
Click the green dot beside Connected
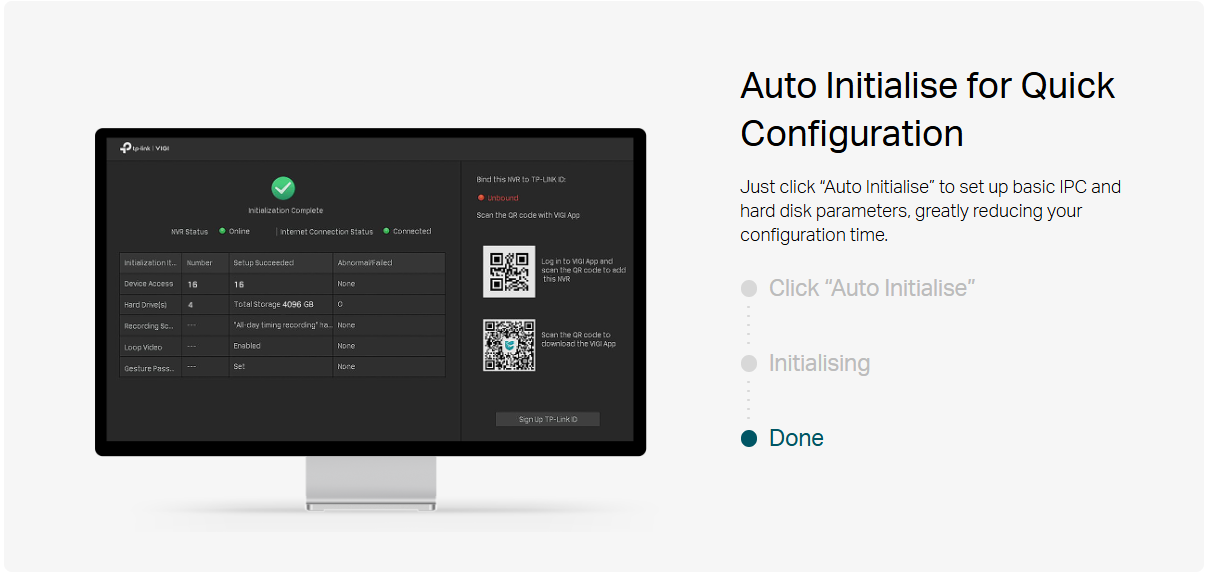tap(386, 231)
